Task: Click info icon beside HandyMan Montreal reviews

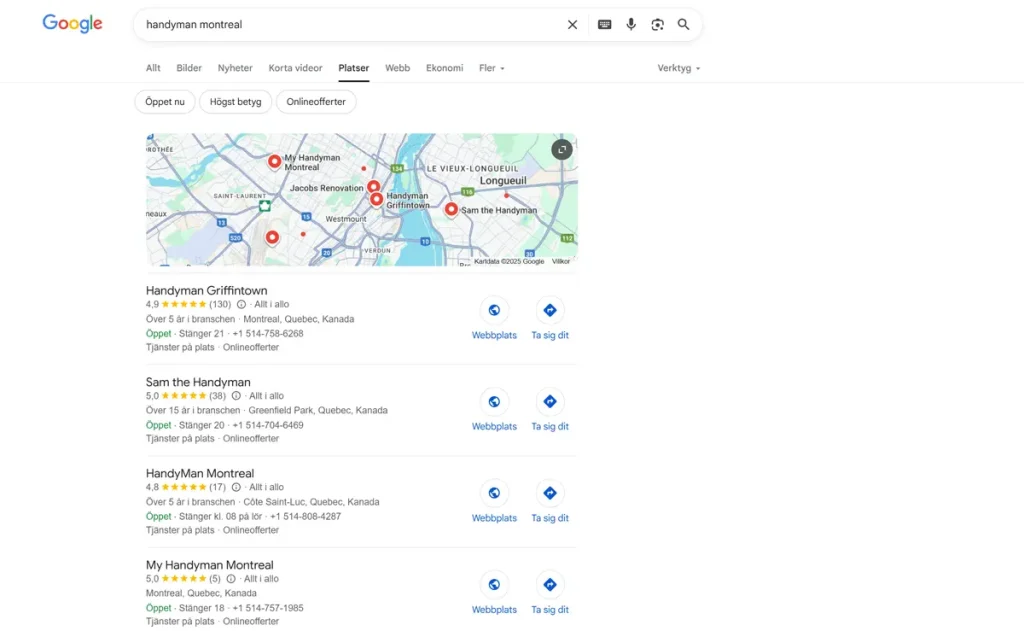Action: tap(237, 487)
